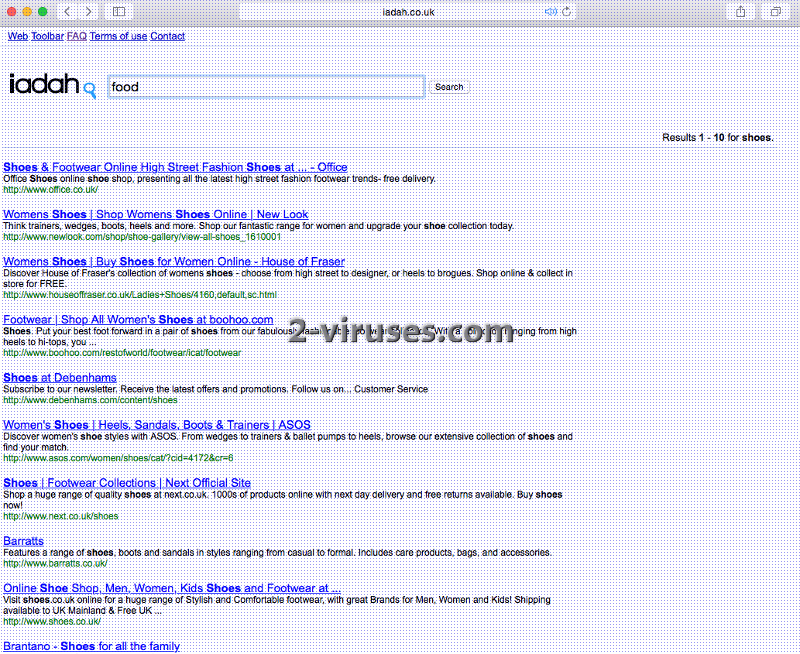800x654 pixels.
Task: Click the debenhams.com/content/shoes URL text
Action: pyautogui.click(x=90, y=400)
